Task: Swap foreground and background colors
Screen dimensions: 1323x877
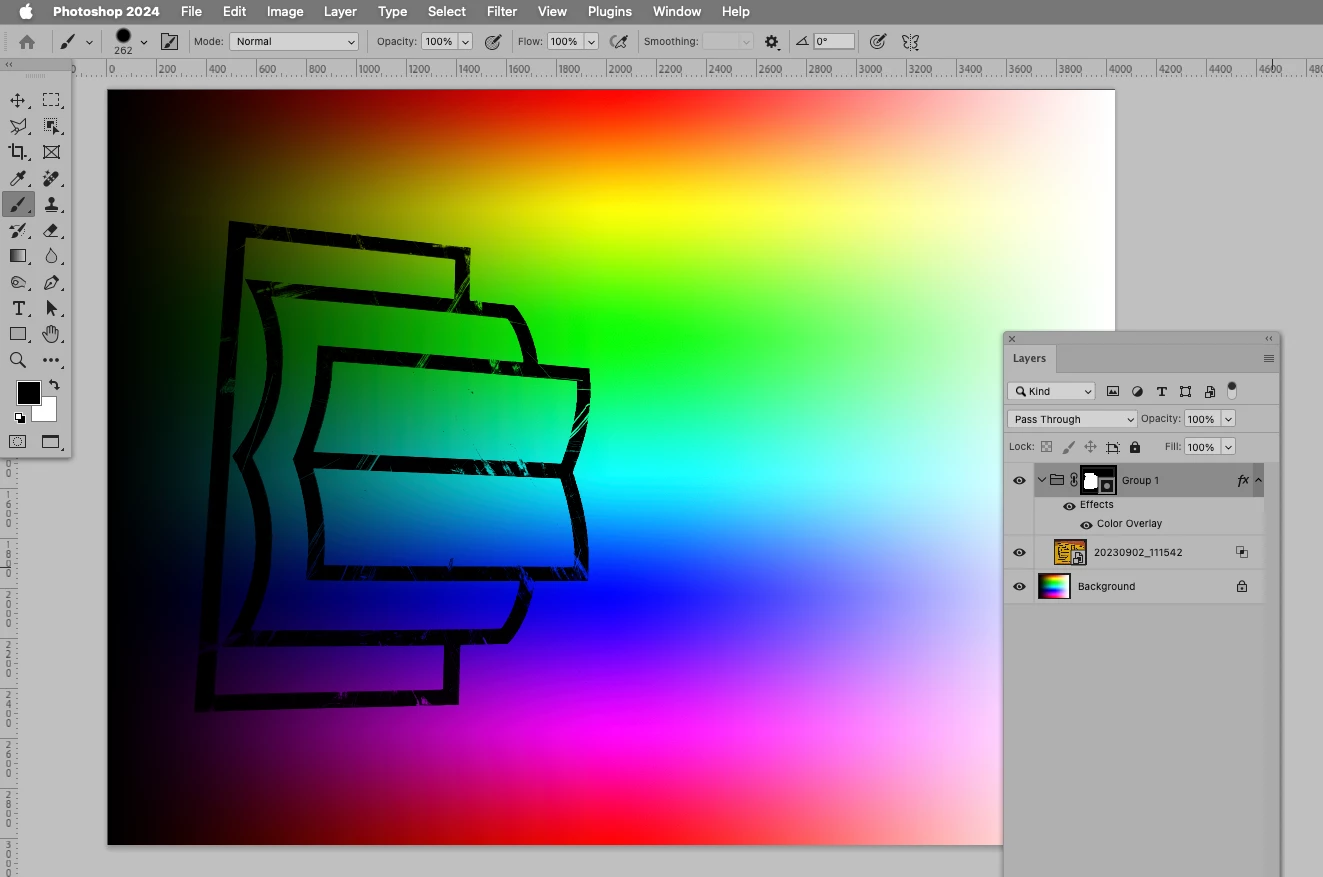Action: [54, 385]
